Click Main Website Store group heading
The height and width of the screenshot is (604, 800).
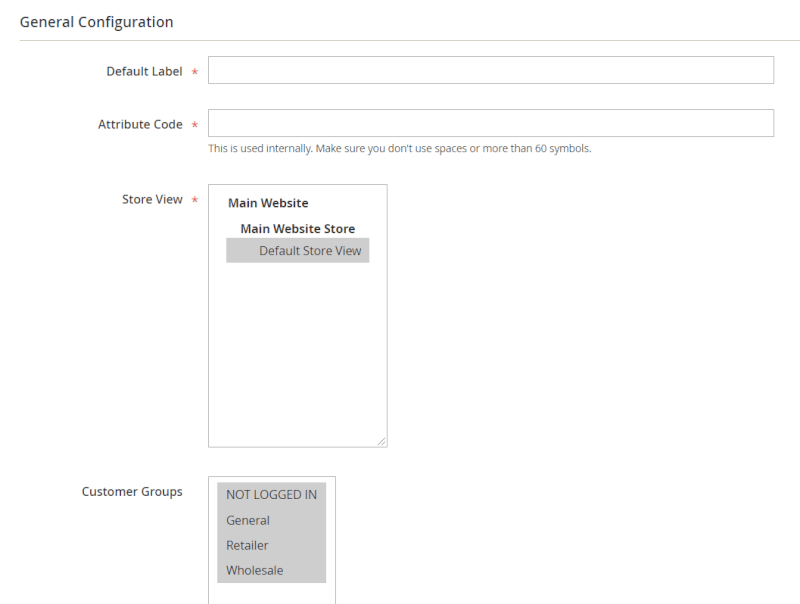(297, 229)
